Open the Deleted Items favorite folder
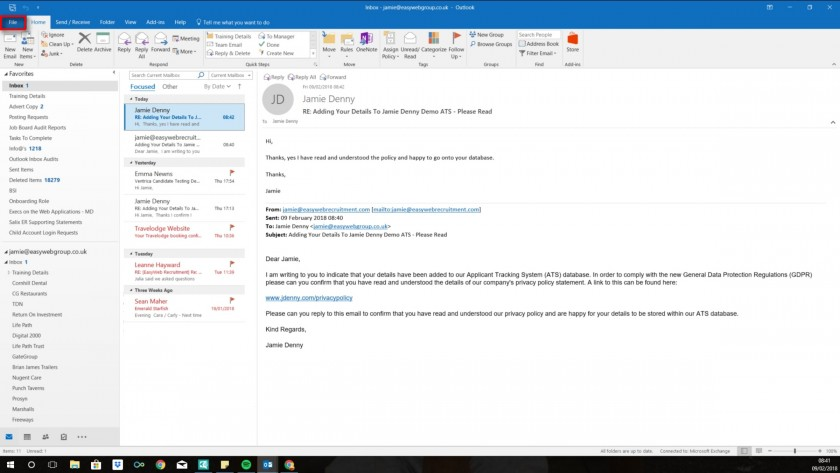 click(x=34, y=180)
